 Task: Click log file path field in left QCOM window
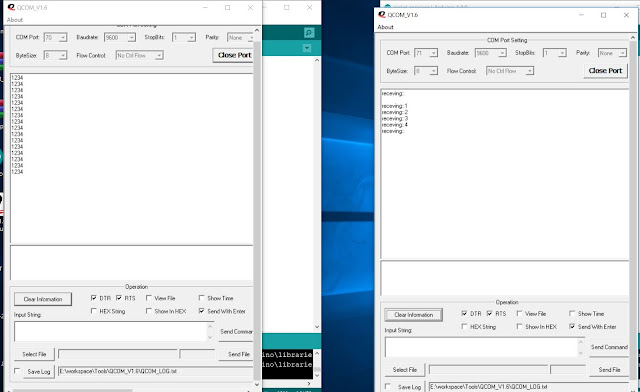coord(156,371)
